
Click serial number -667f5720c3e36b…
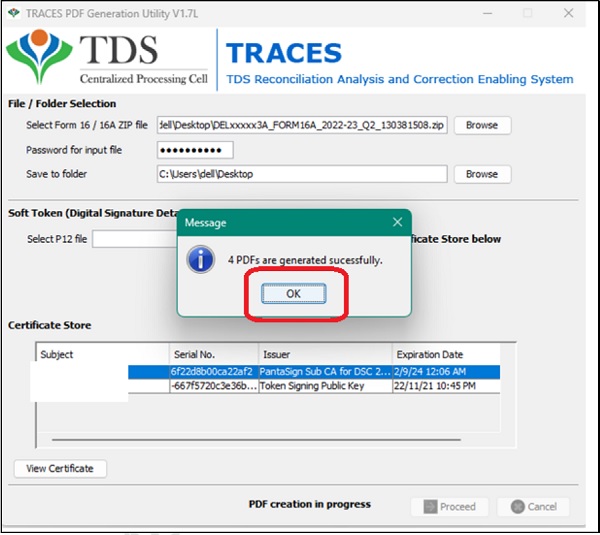tap(214, 386)
